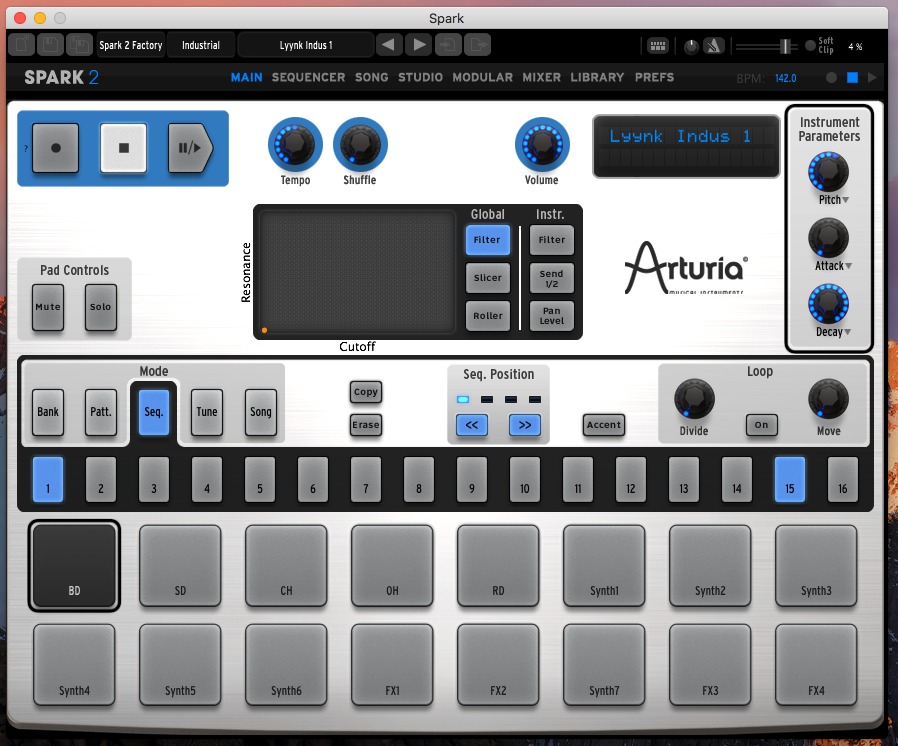Select Song mode
This screenshot has height=746, width=898.
pyautogui.click(x=261, y=412)
